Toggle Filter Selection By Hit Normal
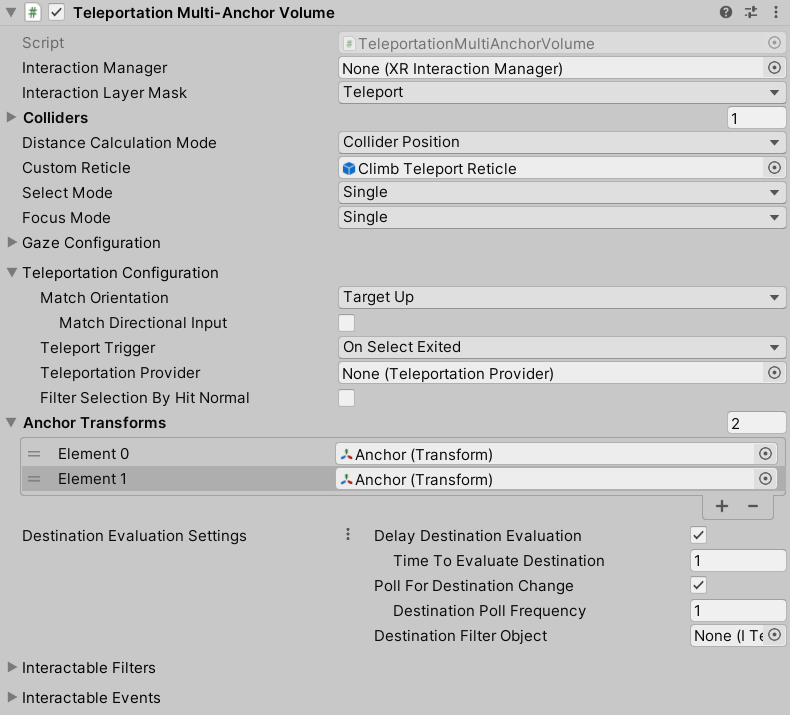This screenshot has width=790, height=715. (347, 398)
